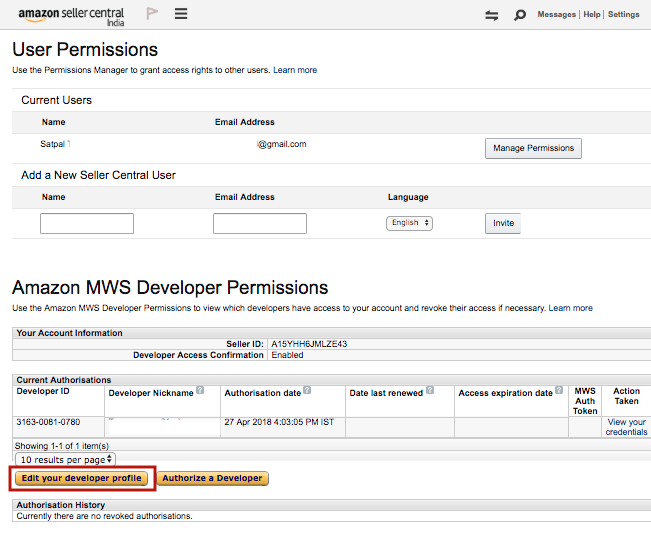Open the hamburger menu icon
The height and width of the screenshot is (534, 651).
point(181,14)
